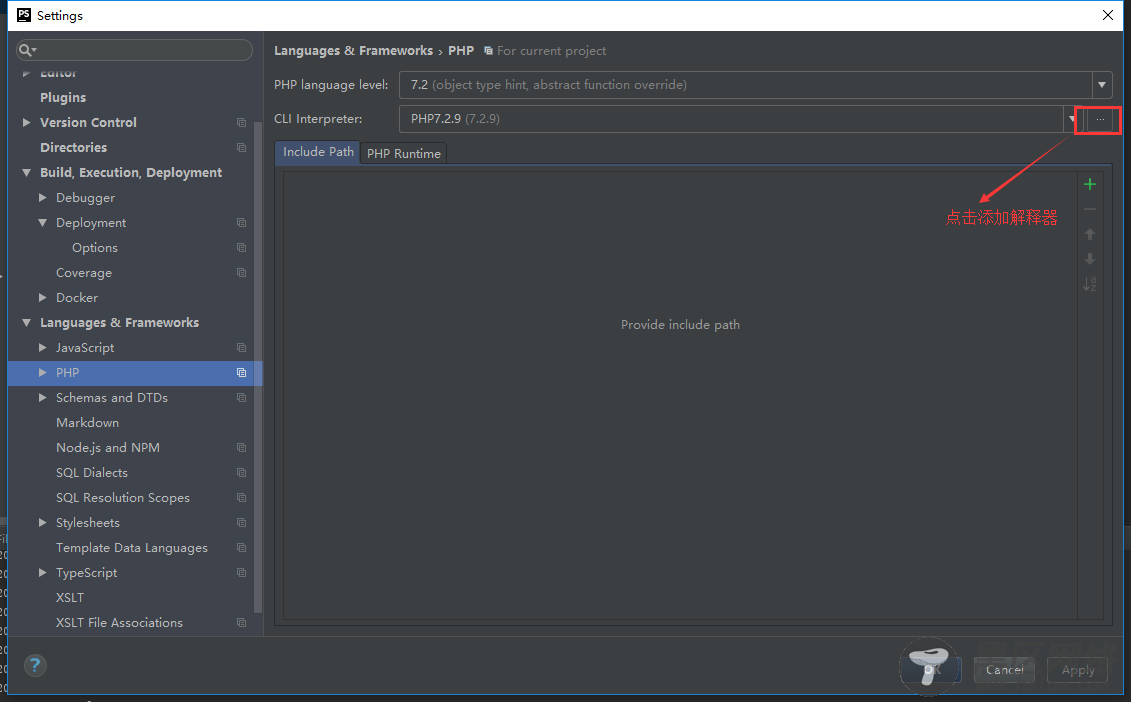Image resolution: width=1131 pixels, height=702 pixels.
Task: Open the PHP language level dropdown
Action: tap(1101, 85)
